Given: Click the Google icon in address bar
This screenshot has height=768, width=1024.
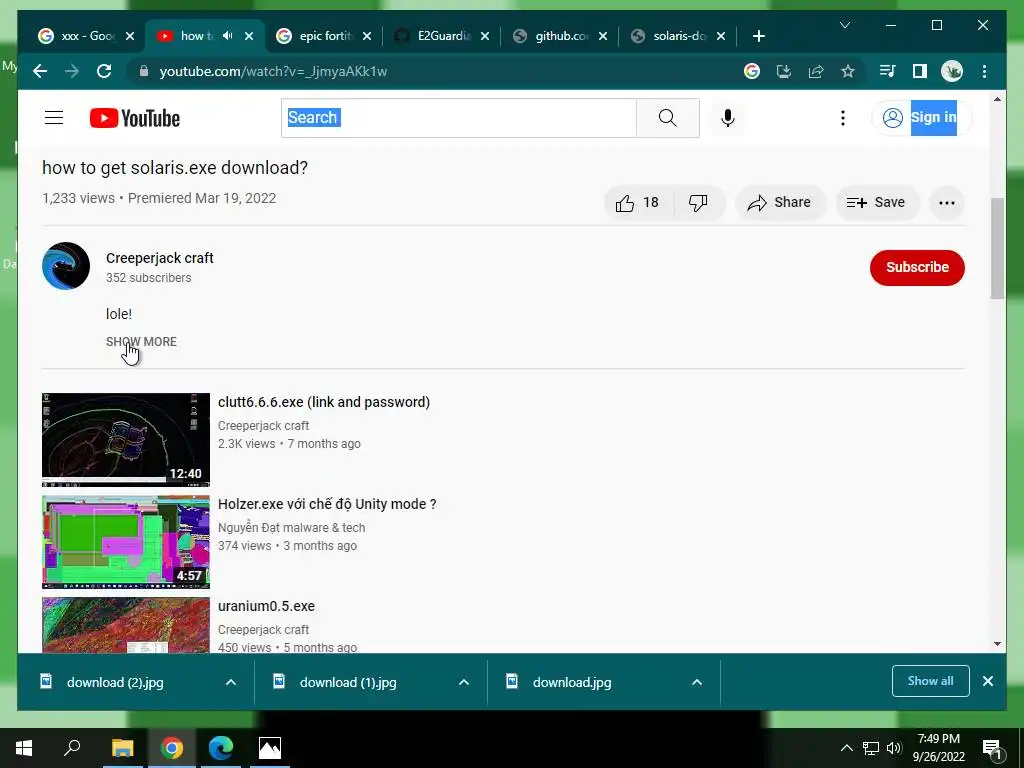Looking at the screenshot, I should coord(752,71).
